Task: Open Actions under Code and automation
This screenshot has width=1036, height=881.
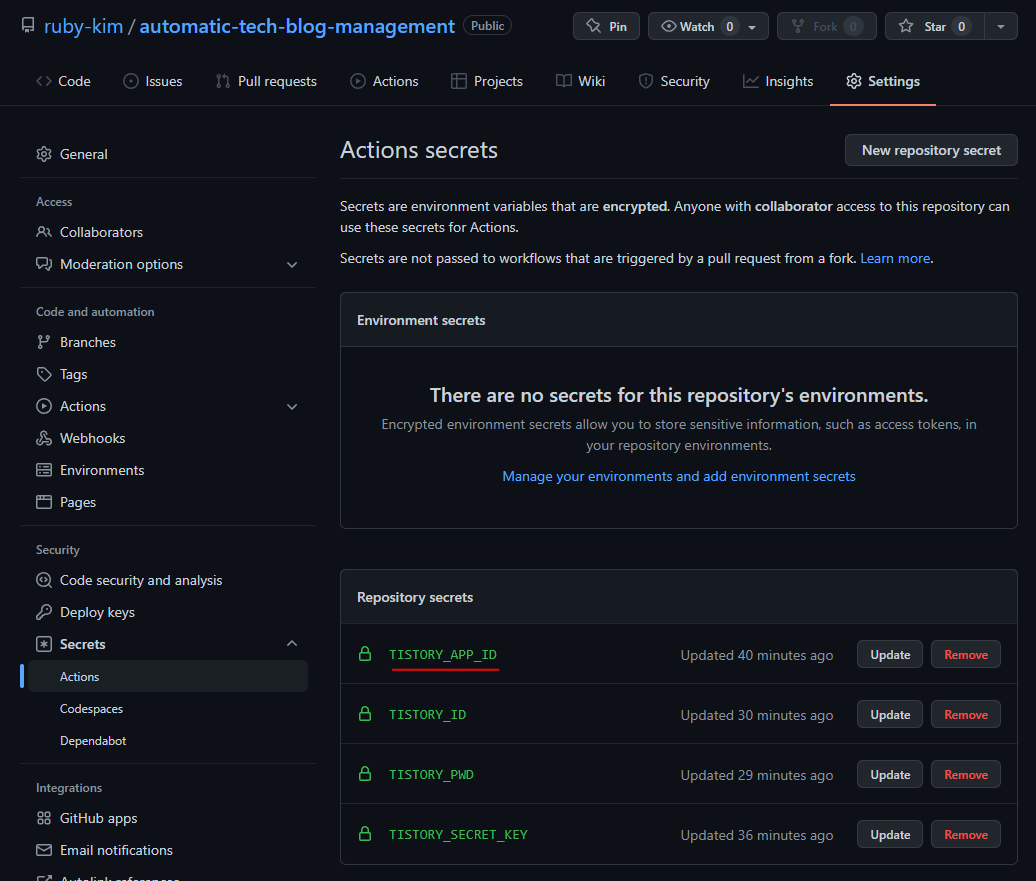Action: point(83,406)
